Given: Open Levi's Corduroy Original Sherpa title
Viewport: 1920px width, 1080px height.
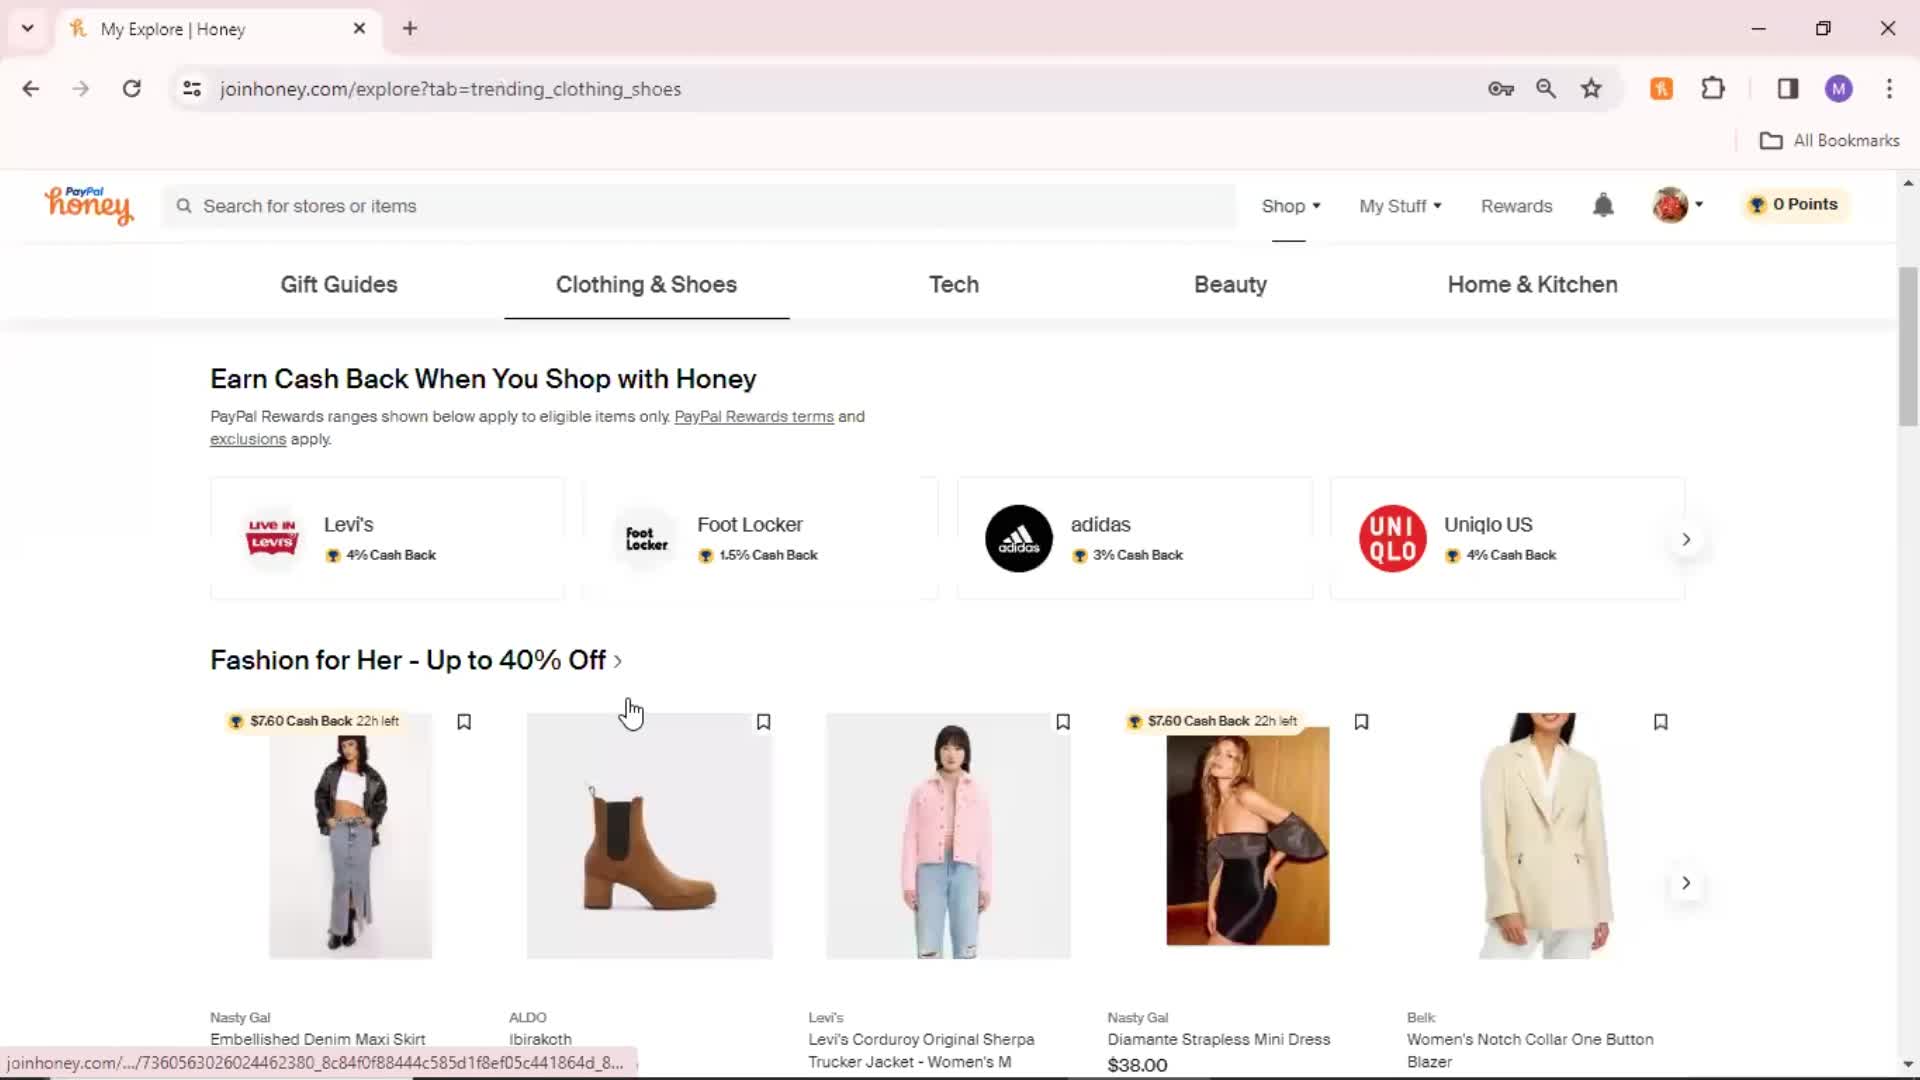Looking at the screenshot, I should click(x=920, y=1050).
